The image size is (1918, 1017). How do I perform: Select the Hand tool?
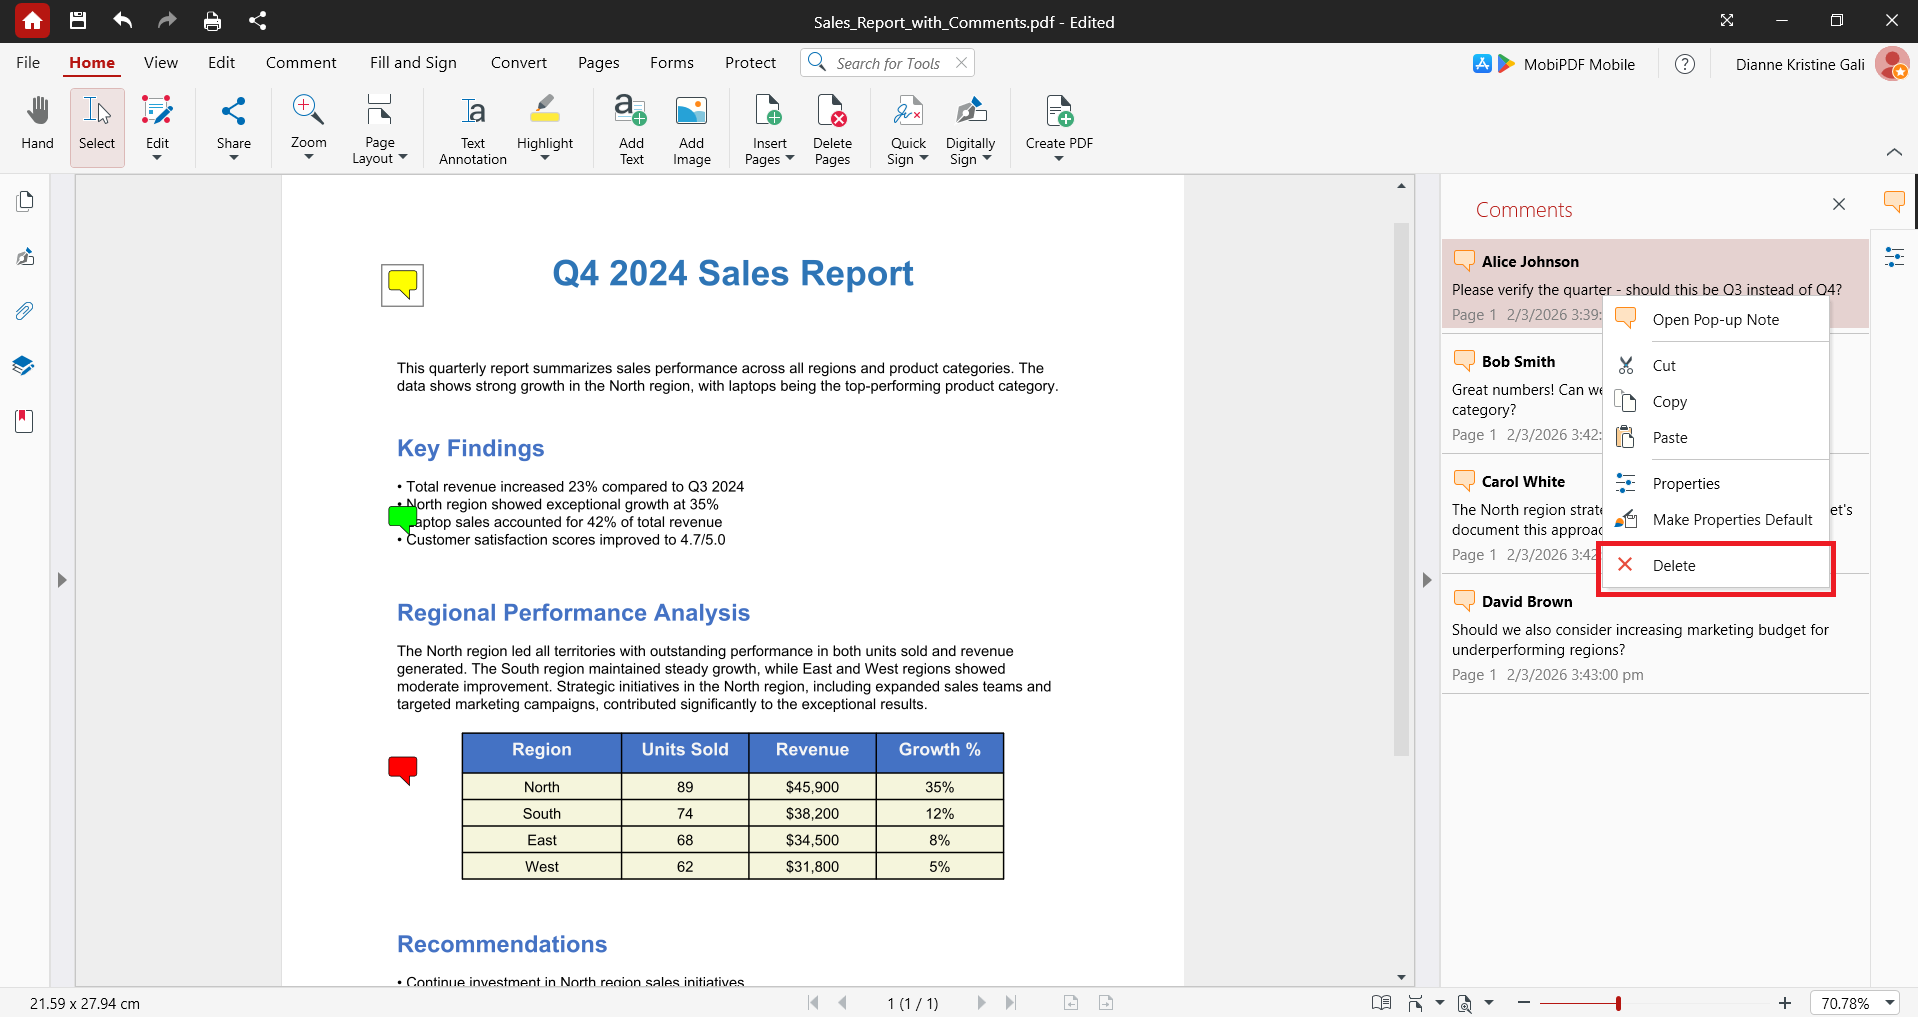[38, 126]
